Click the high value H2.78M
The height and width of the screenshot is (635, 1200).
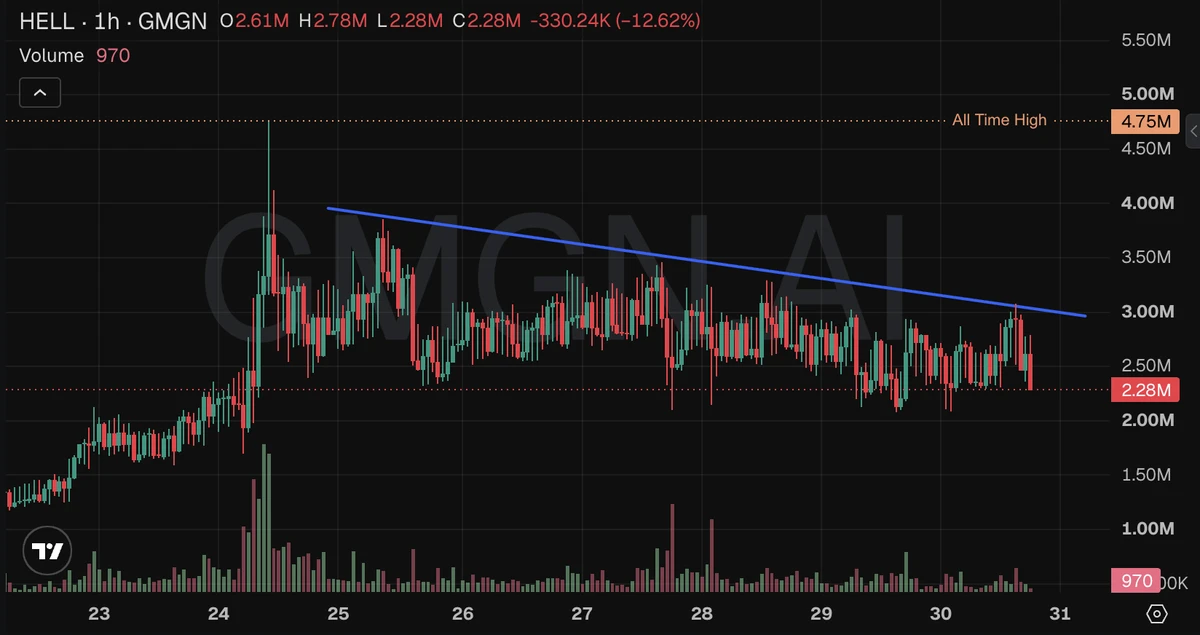(333, 21)
